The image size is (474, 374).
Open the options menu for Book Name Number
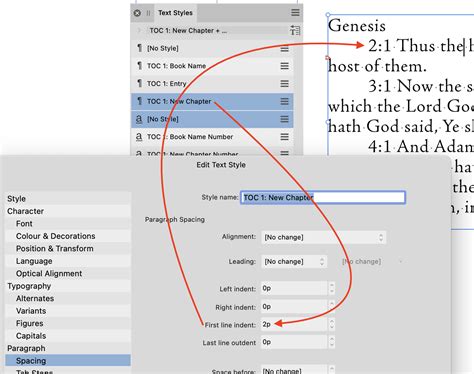pyautogui.click(x=284, y=137)
